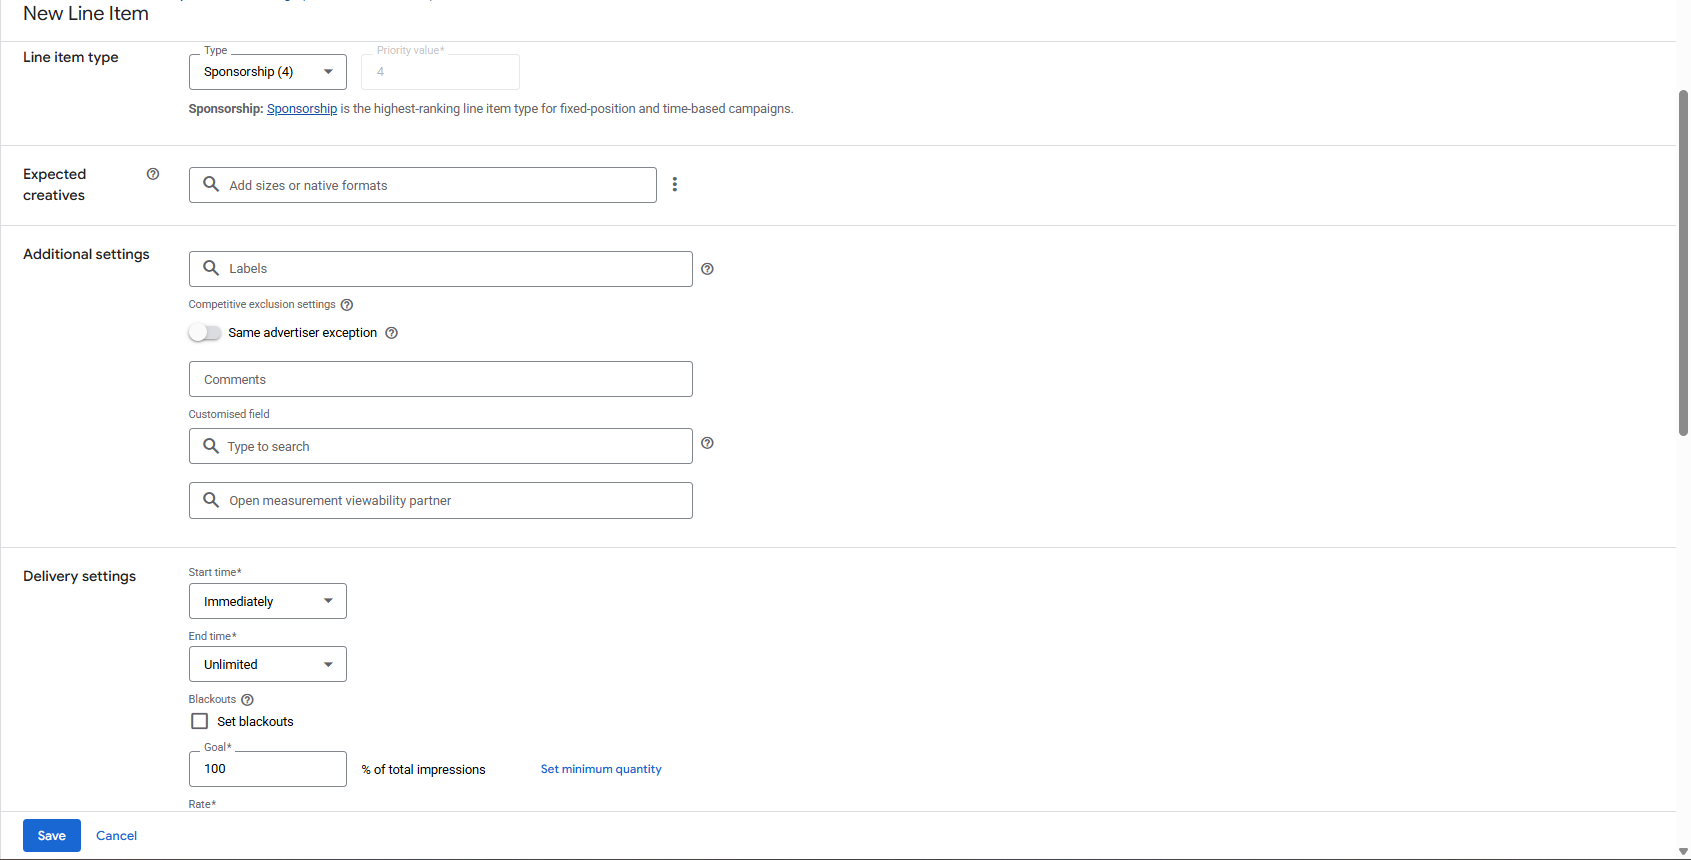This screenshot has width=1691, height=860.
Task: Click into the Comments text field
Action: 440,379
